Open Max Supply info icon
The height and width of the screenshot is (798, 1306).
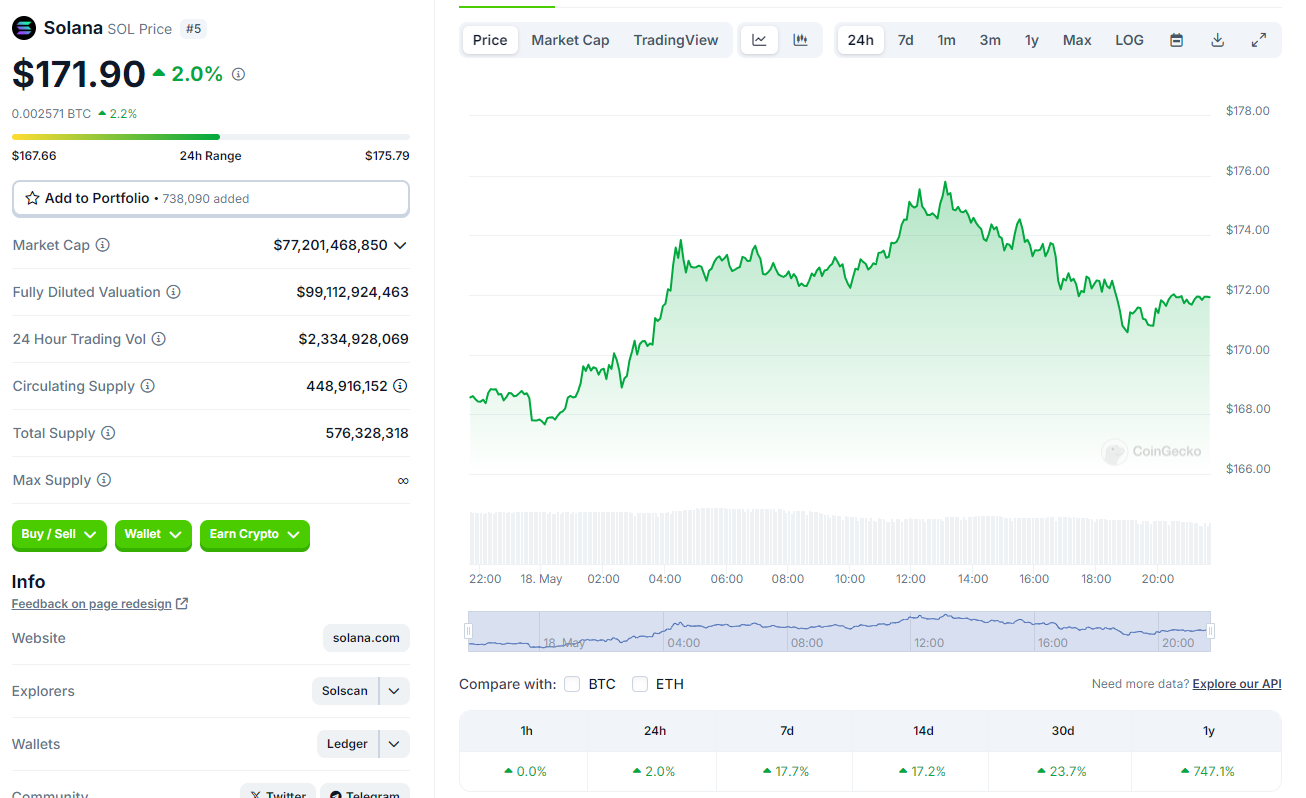[104, 480]
